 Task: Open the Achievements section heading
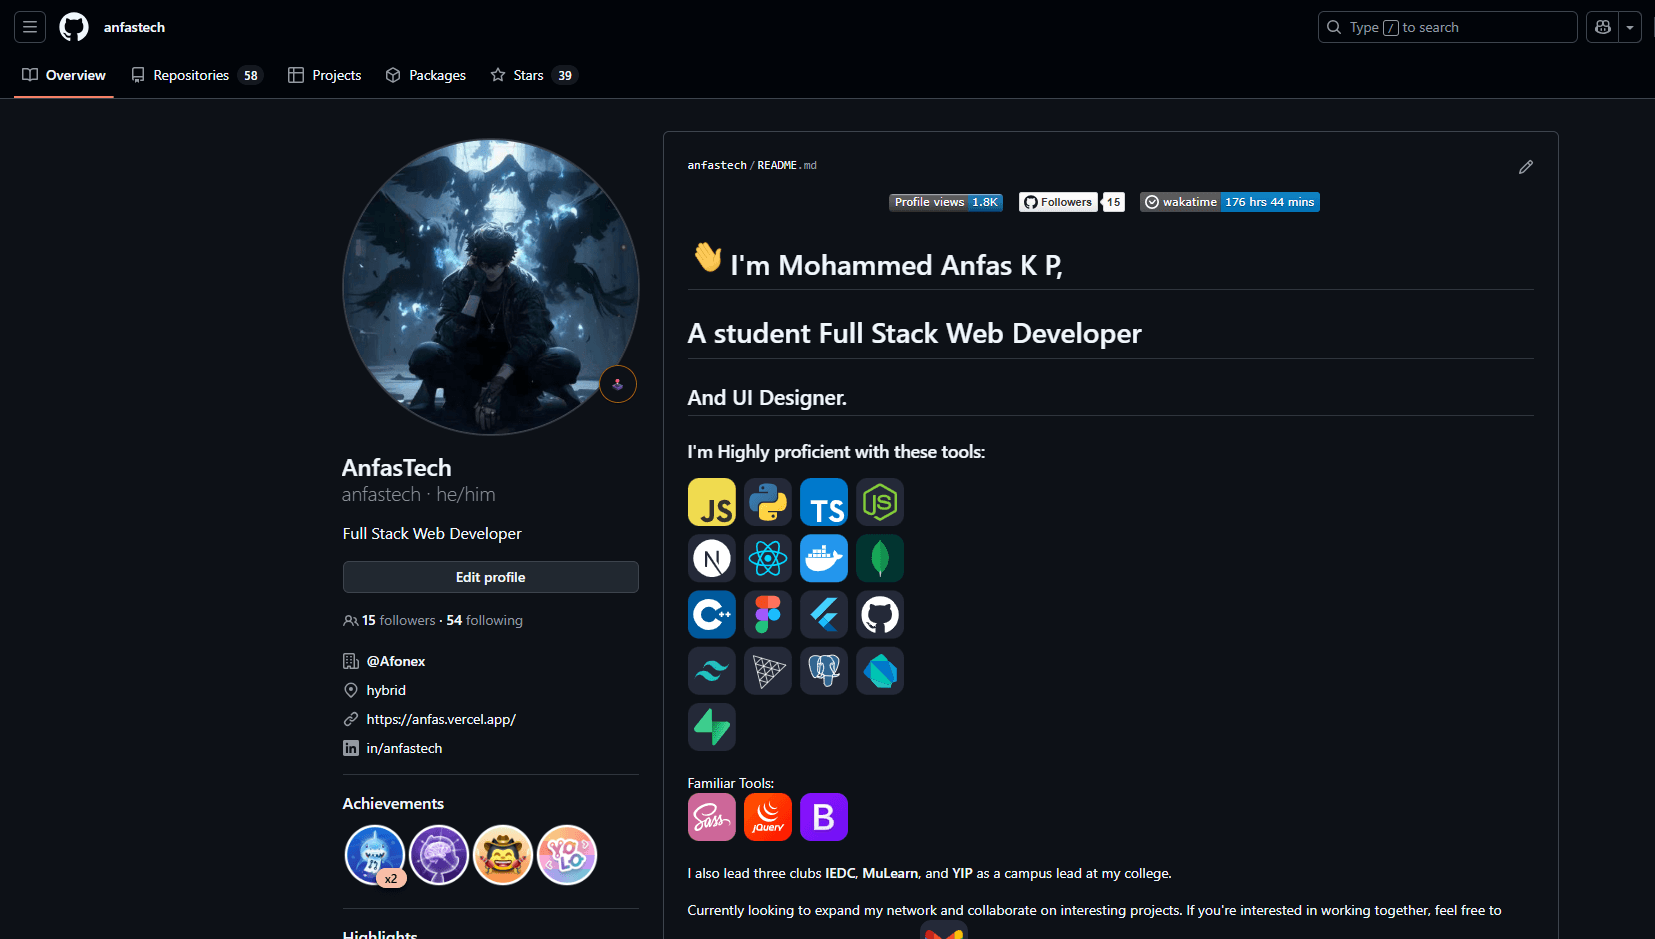point(393,804)
